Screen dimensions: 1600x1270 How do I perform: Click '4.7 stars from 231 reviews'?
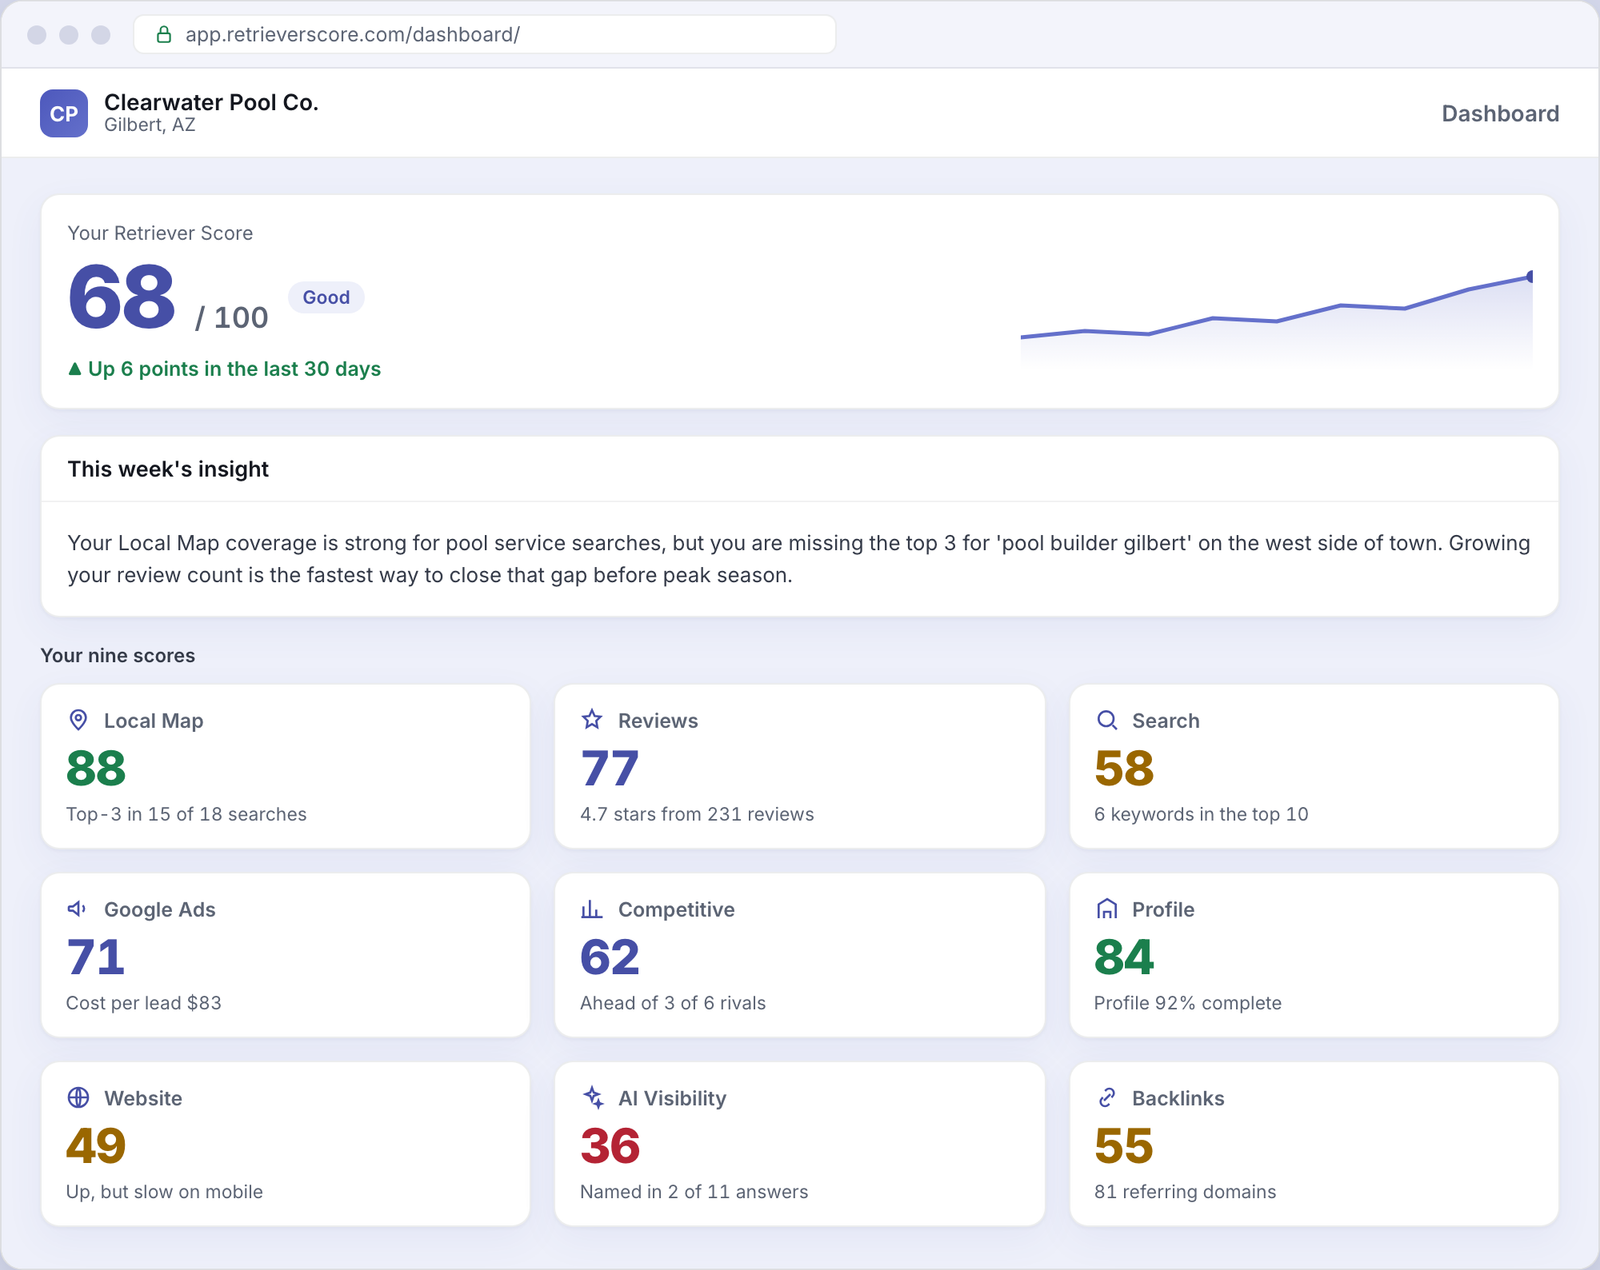[697, 814]
